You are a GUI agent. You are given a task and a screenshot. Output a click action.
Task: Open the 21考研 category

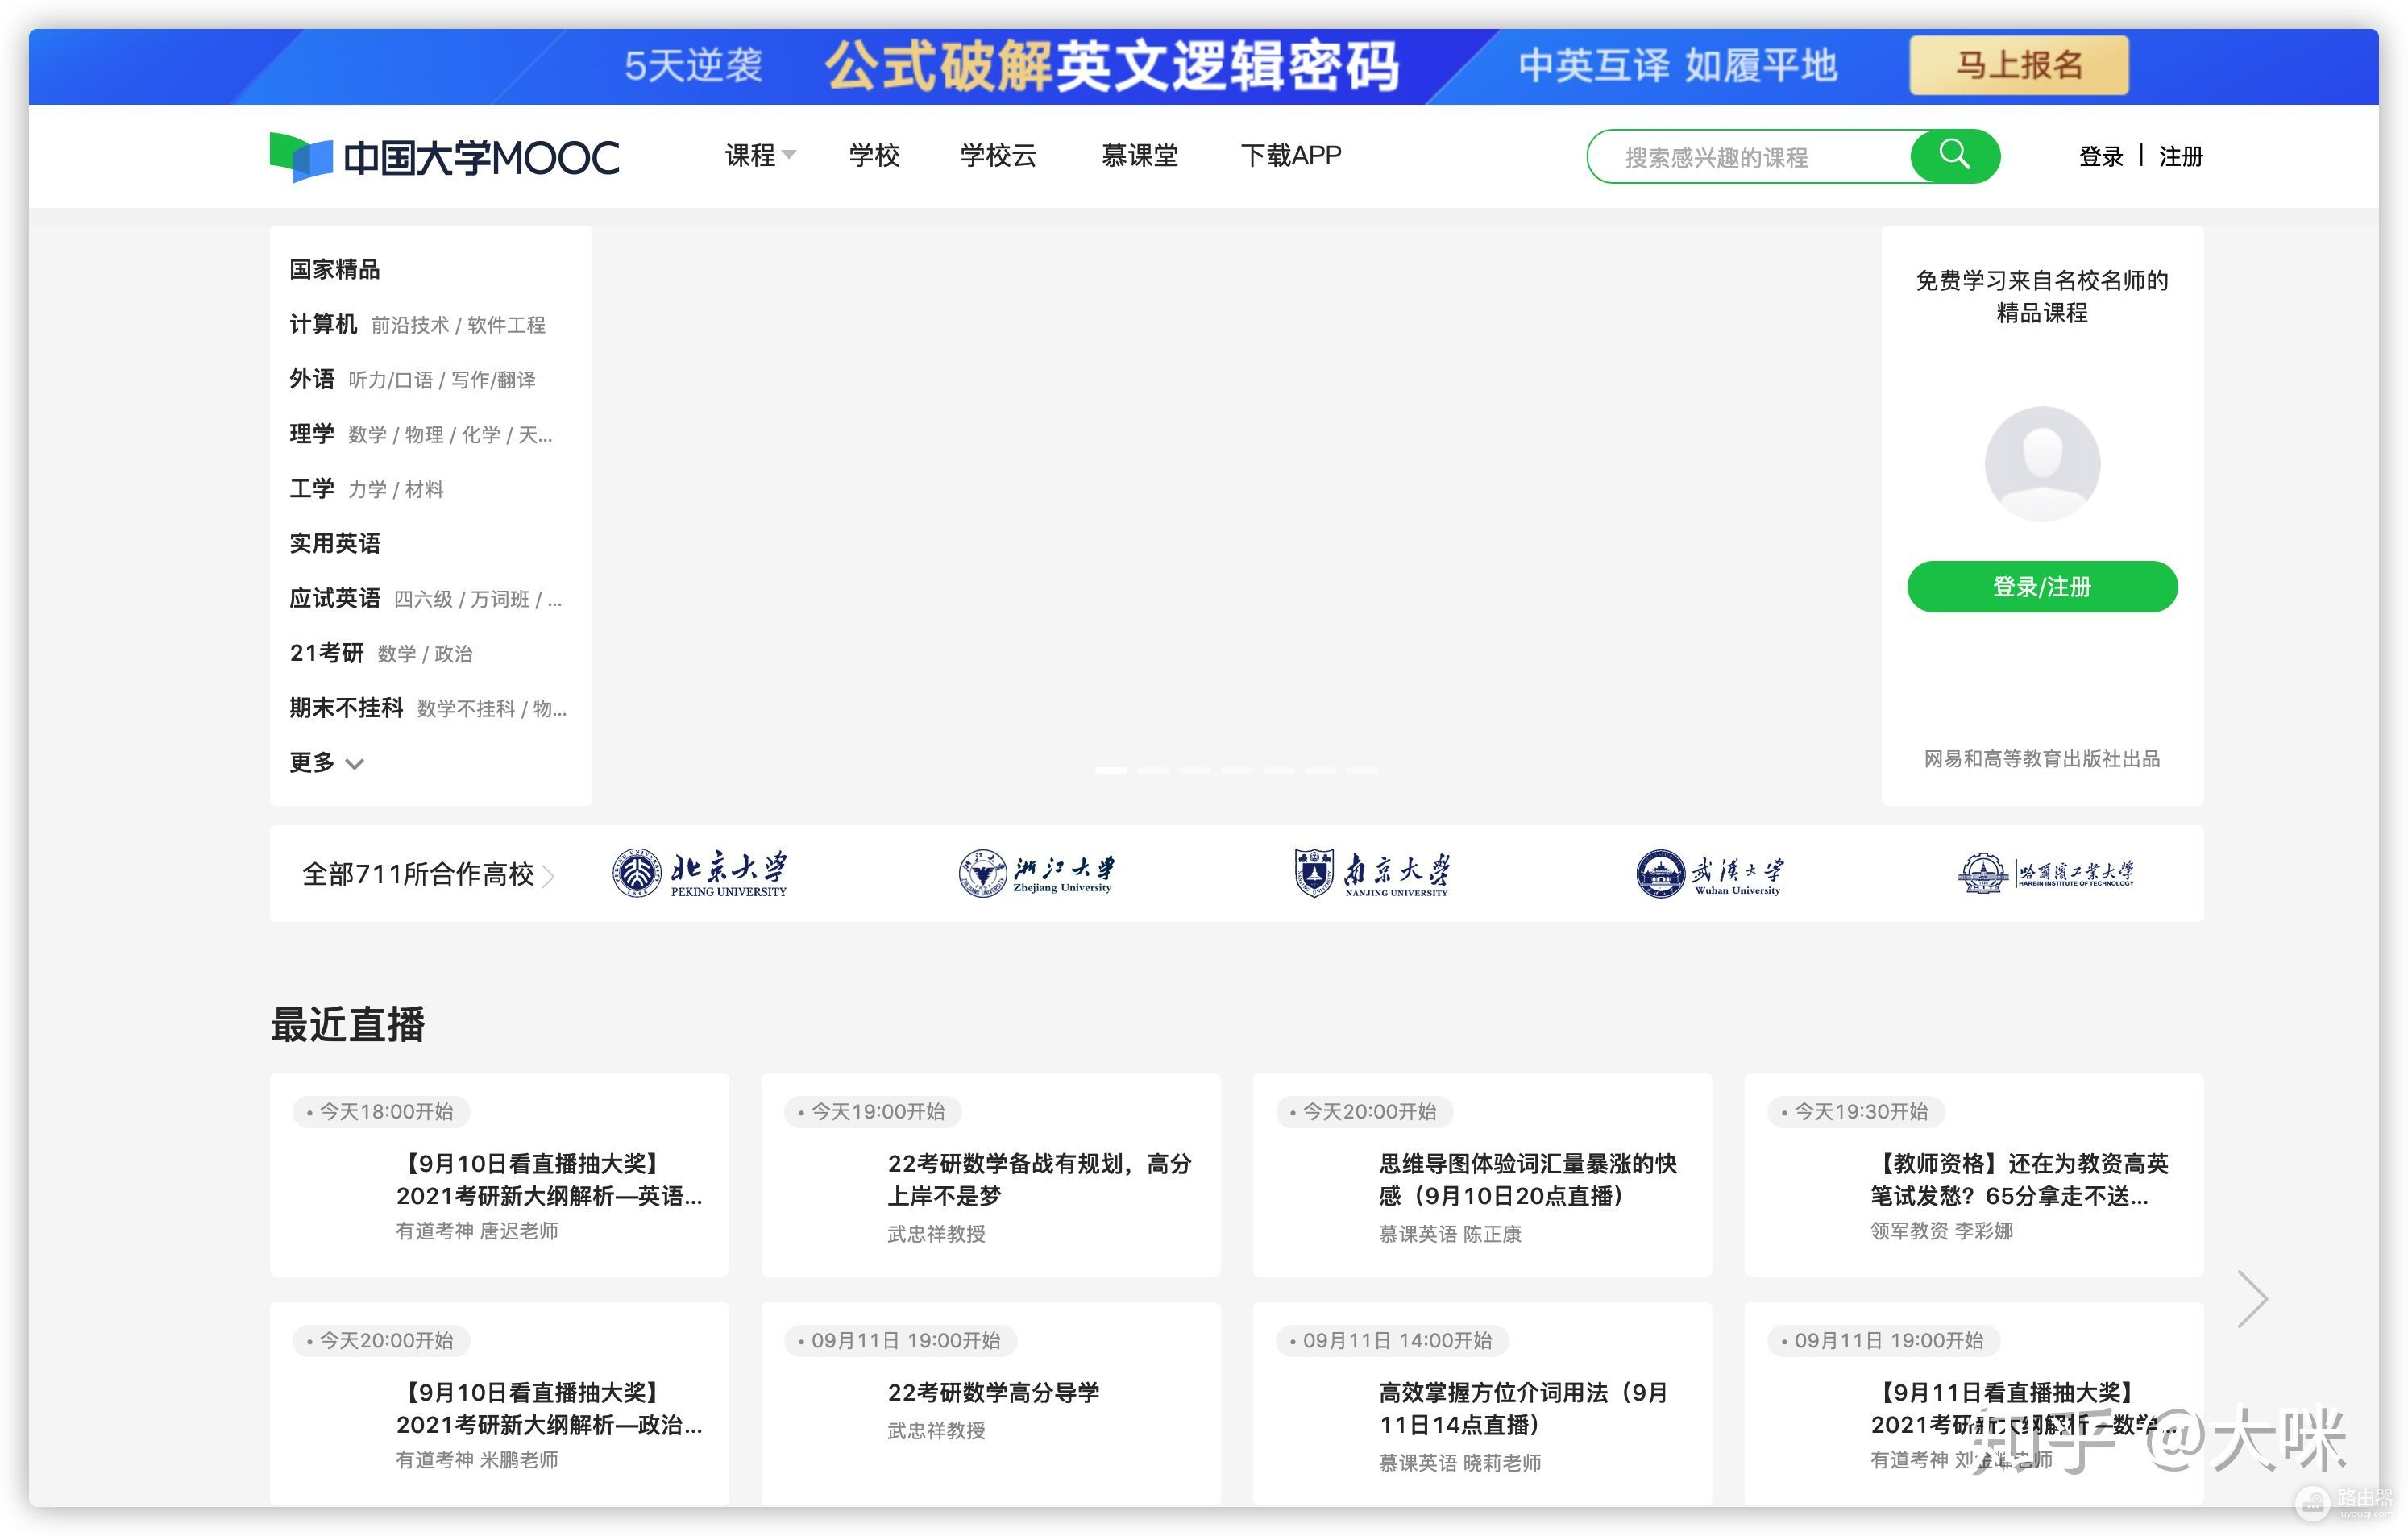(327, 653)
